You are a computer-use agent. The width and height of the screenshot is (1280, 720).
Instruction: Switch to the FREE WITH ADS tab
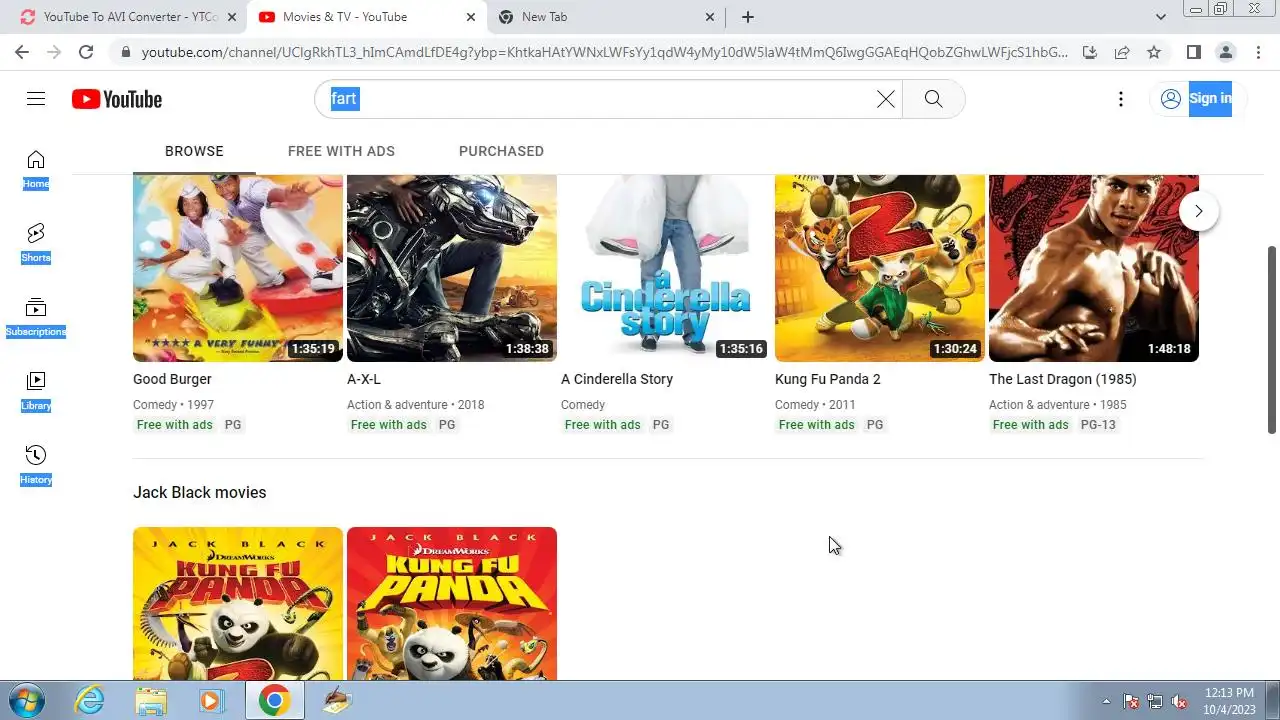(x=341, y=151)
